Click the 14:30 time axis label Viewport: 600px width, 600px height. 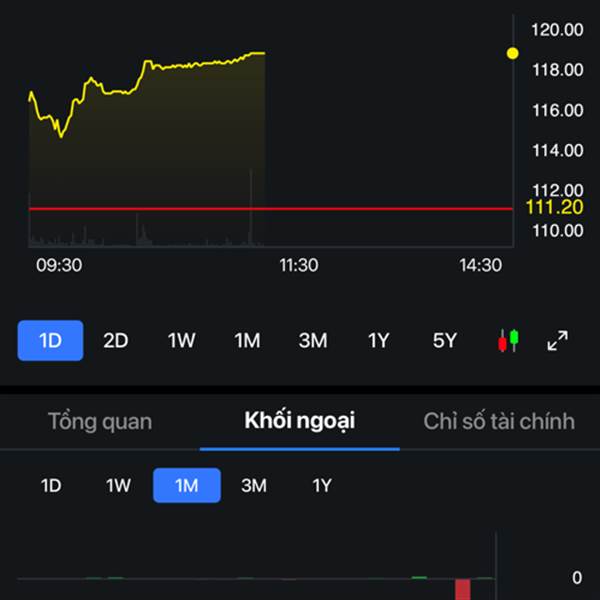(x=480, y=265)
